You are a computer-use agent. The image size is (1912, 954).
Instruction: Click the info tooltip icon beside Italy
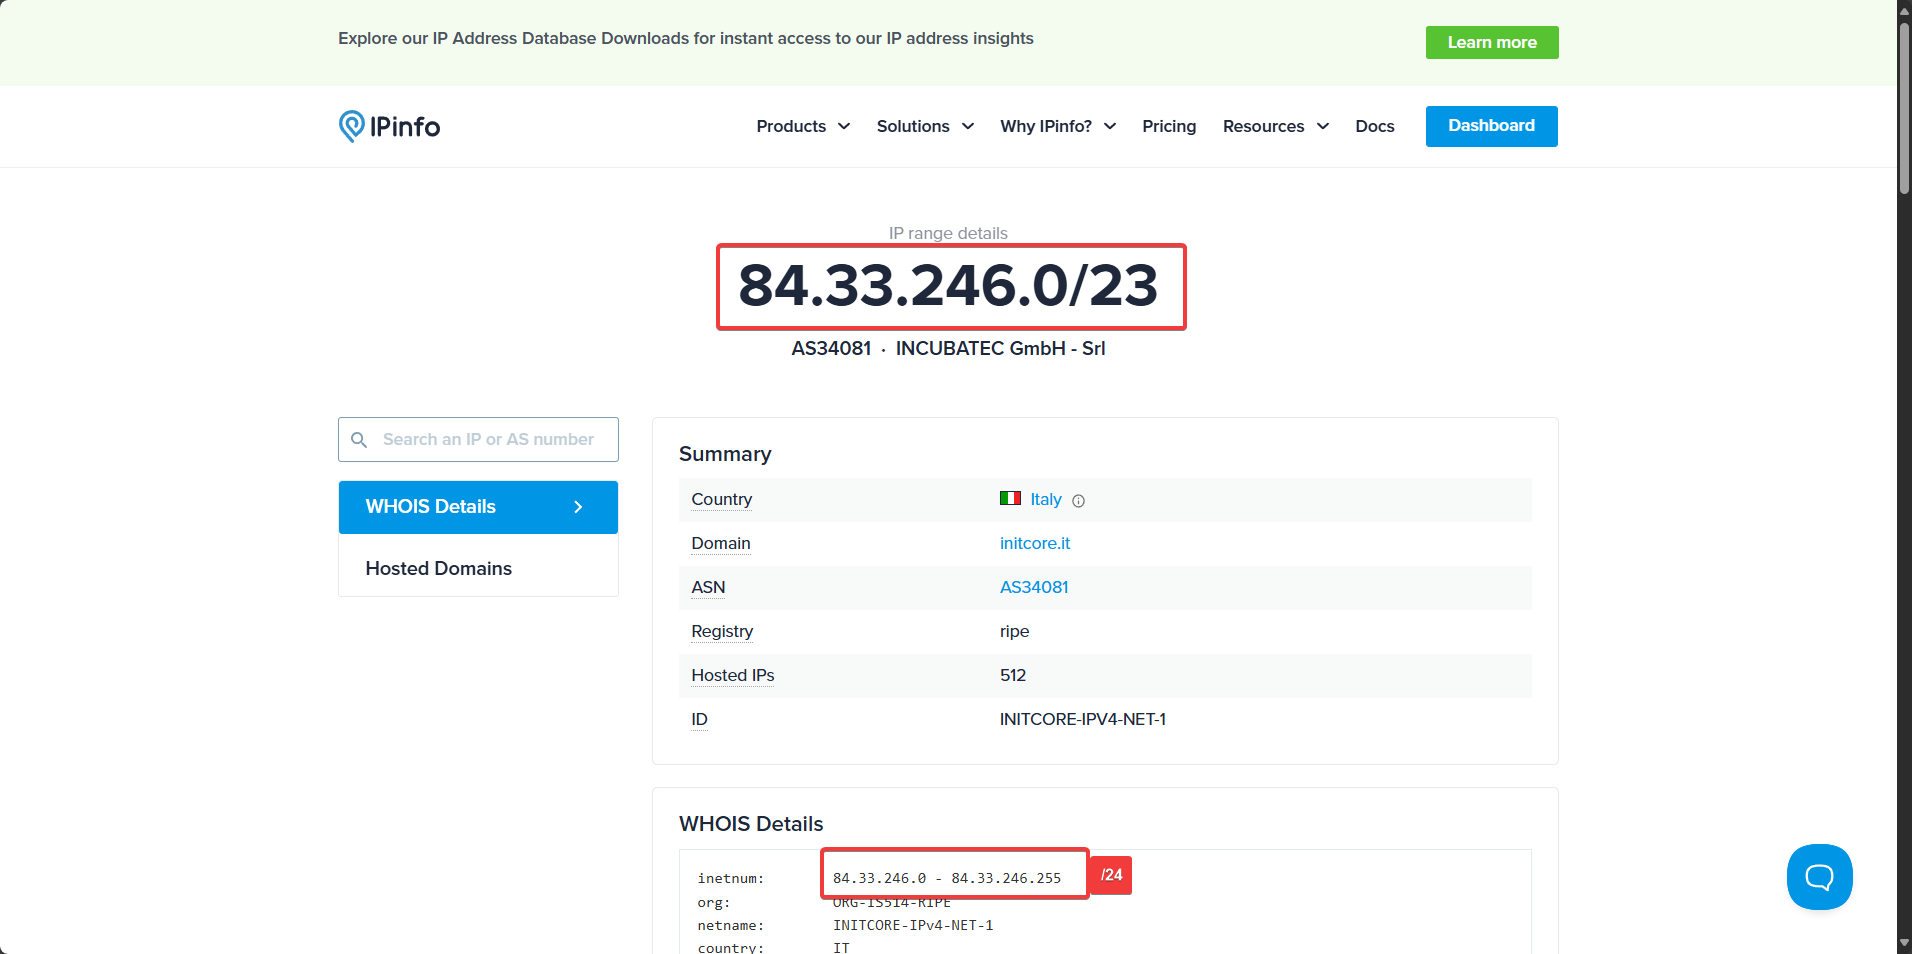1079,500
